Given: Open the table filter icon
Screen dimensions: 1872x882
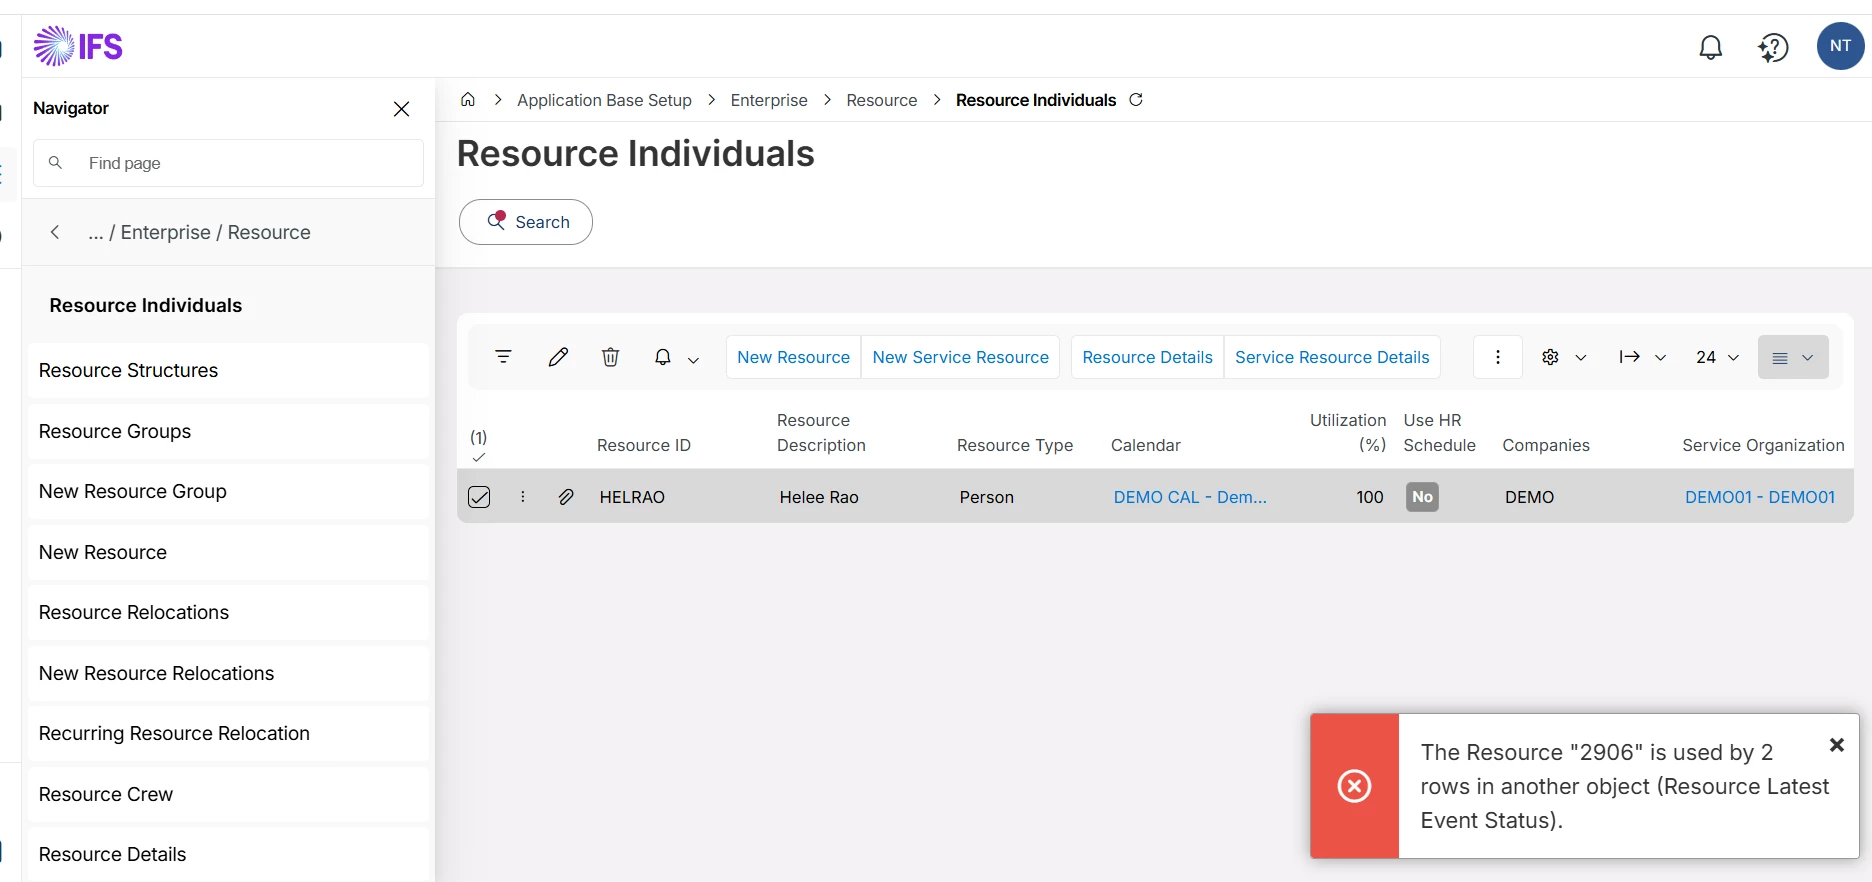Looking at the screenshot, I should click(503, 357).
